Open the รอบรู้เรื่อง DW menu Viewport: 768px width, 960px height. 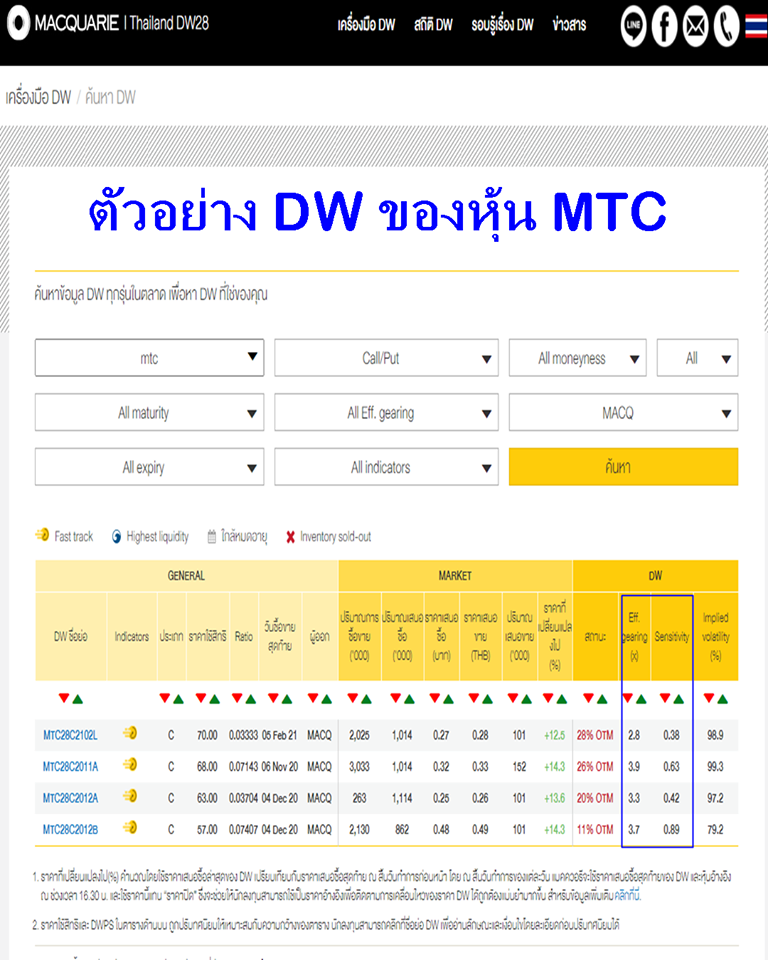click(x=502, y=25)
